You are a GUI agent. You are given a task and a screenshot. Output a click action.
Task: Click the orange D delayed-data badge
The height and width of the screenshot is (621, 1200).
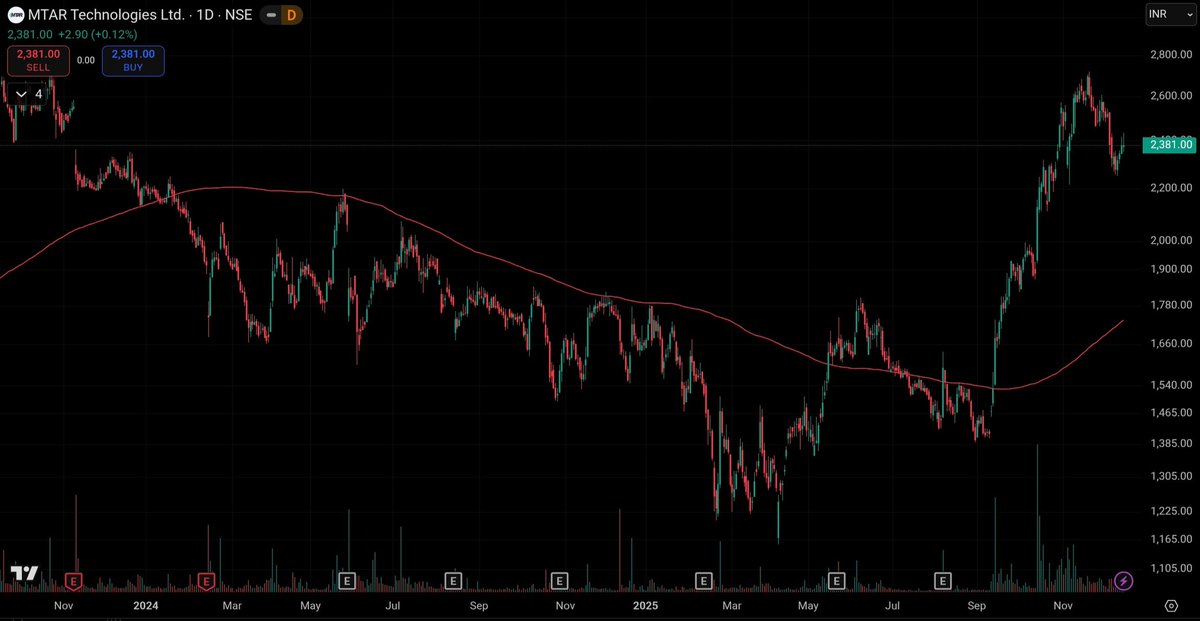pyautogui.click(x=291, y=15)
